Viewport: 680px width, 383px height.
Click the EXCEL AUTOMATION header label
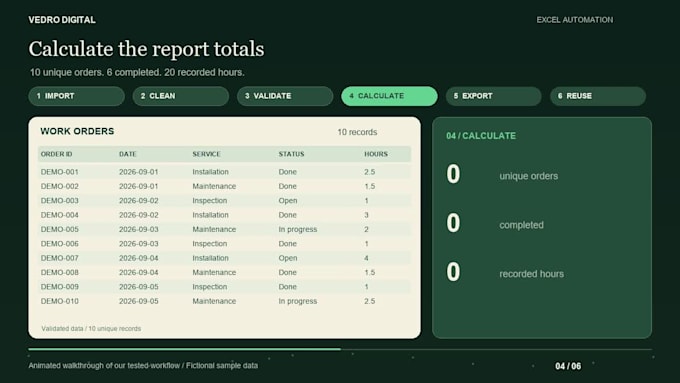[x=575, y=20]
